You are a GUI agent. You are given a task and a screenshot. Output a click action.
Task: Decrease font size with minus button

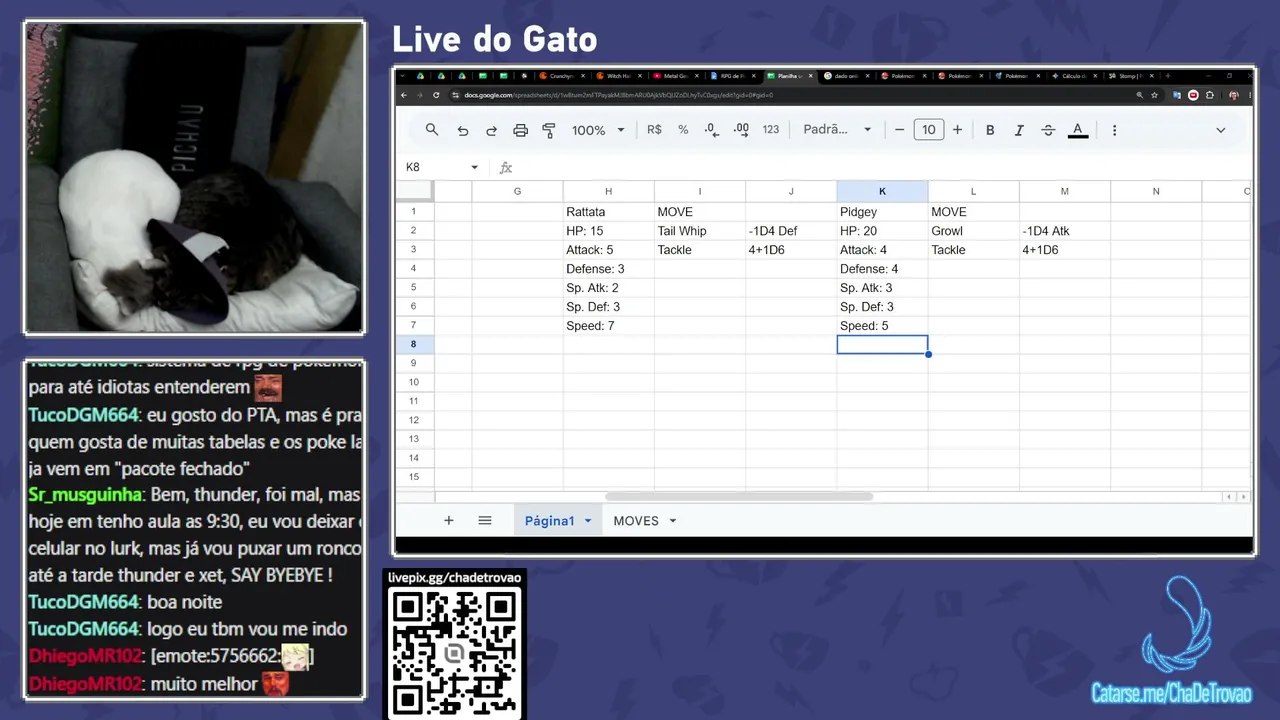pos(899,130)
